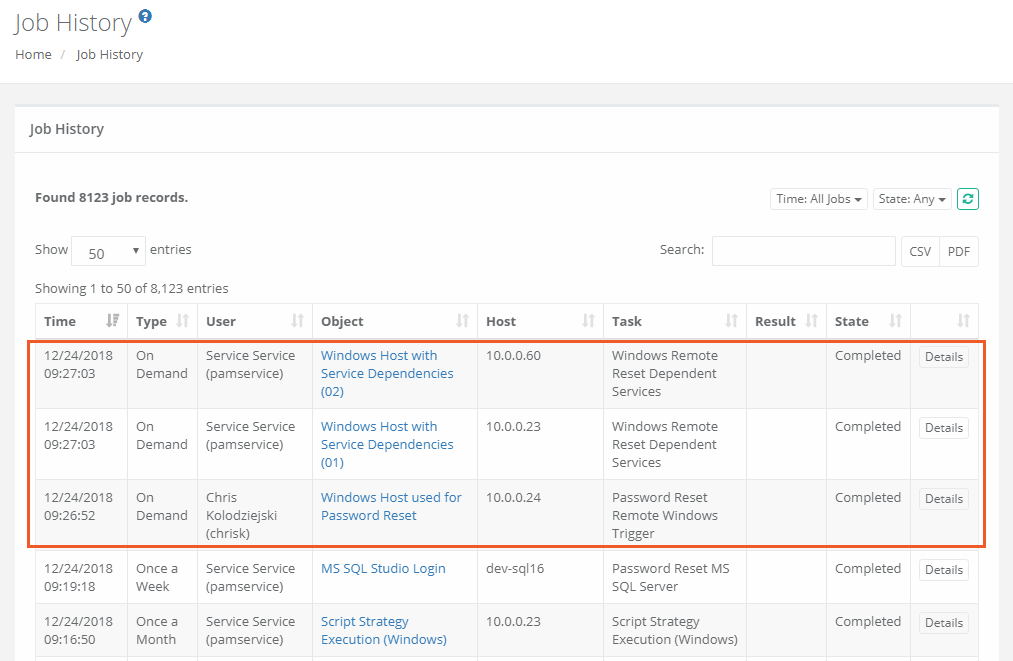The image size is (1013, 661).
Task: Open Windows Host used for Password Reset
Action: click(x=391, y=506)
